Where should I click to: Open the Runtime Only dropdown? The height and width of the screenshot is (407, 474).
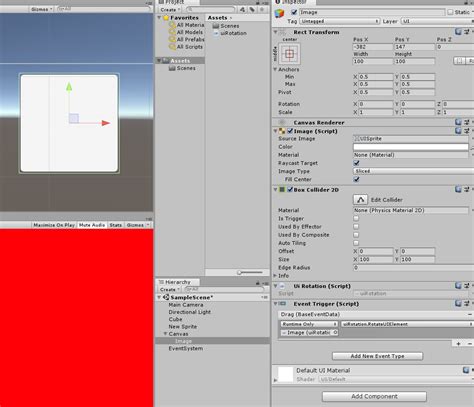tap(309, 324)
